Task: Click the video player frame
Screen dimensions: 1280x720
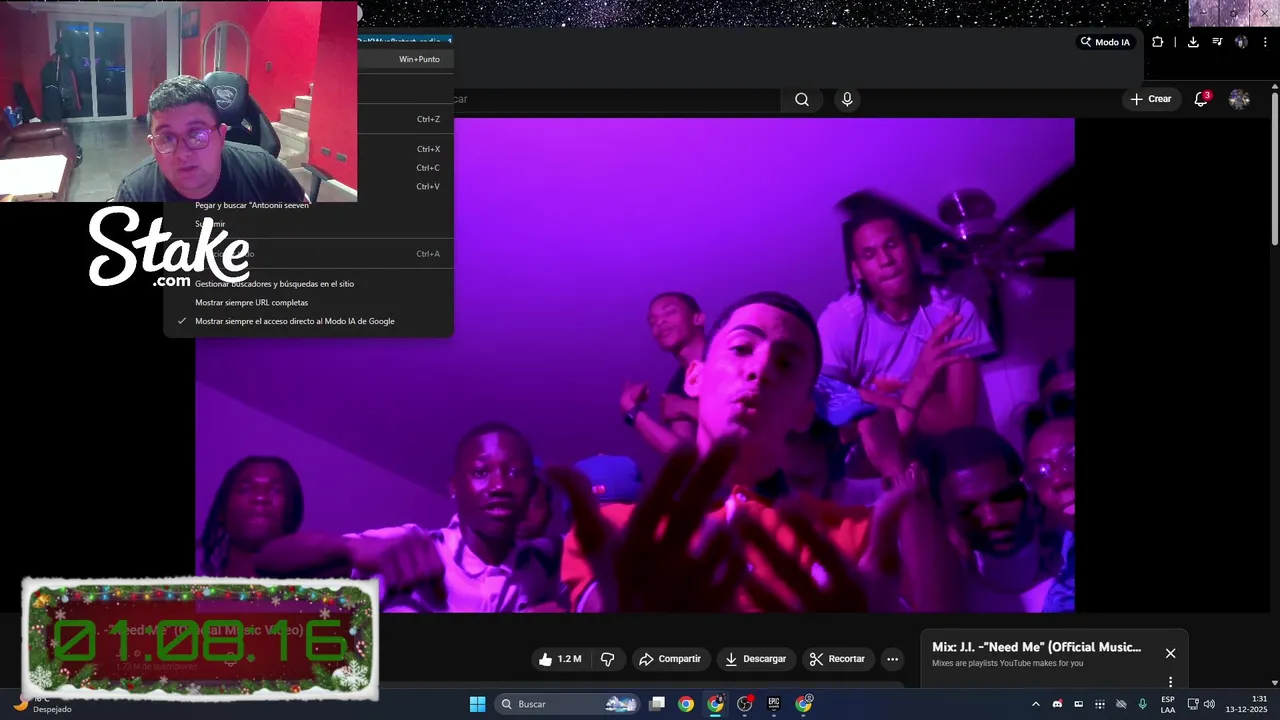Action: click(x=635, y=365)
